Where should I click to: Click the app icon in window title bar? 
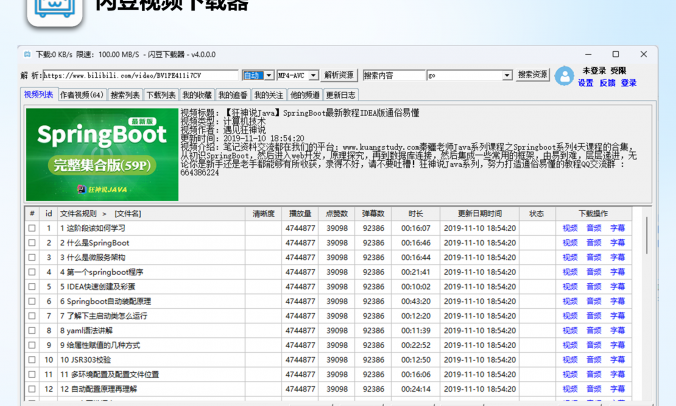point(26,54)
